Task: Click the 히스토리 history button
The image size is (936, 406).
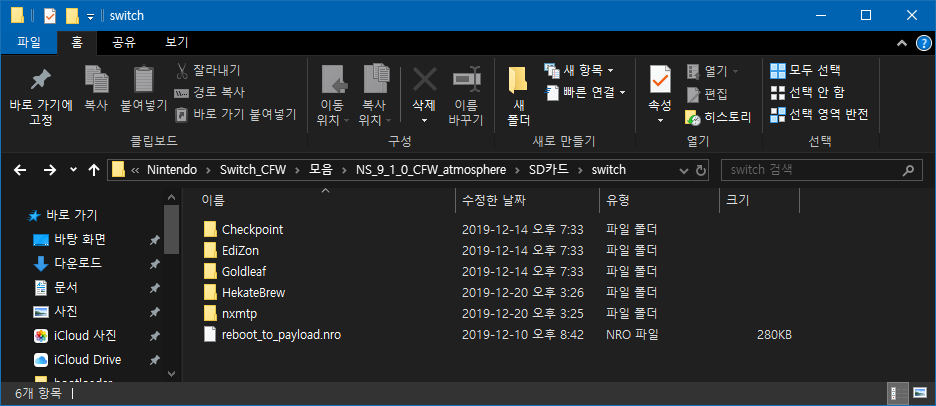Action: (718, 117)
